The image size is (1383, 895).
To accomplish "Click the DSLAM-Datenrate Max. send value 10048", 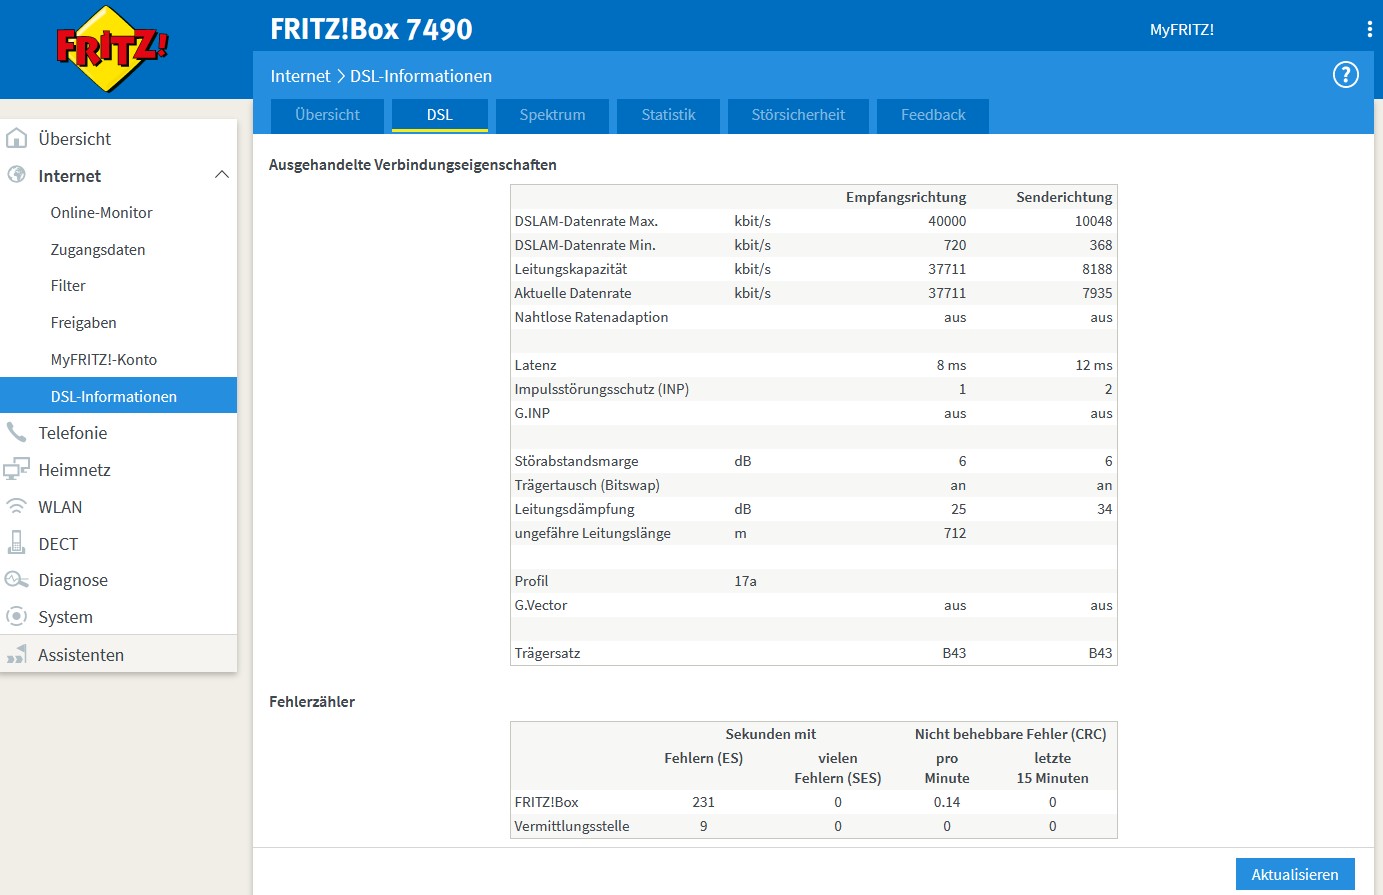I will point(1094,221).
